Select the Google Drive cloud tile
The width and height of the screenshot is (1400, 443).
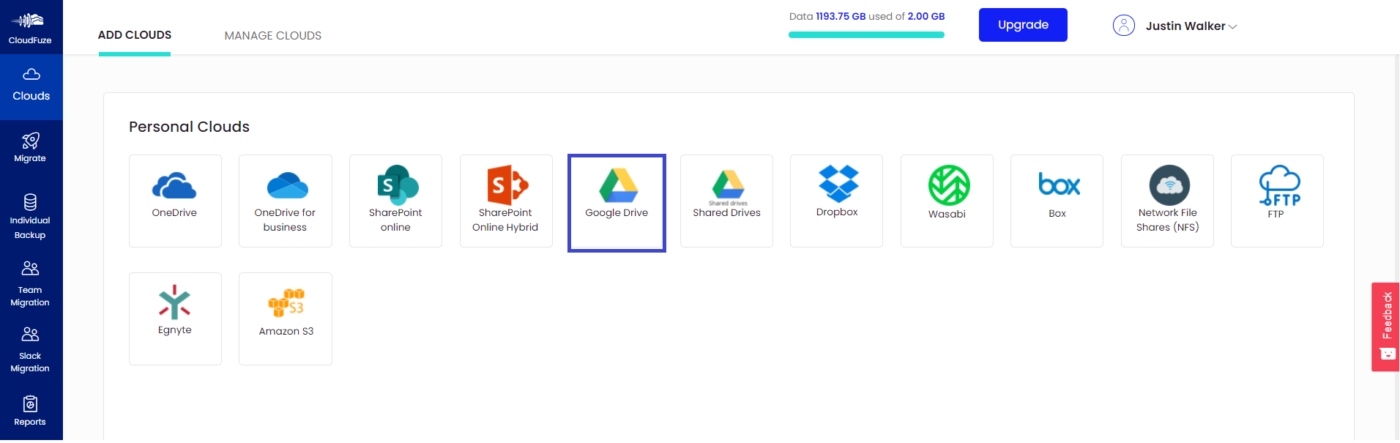coord(616,203)
